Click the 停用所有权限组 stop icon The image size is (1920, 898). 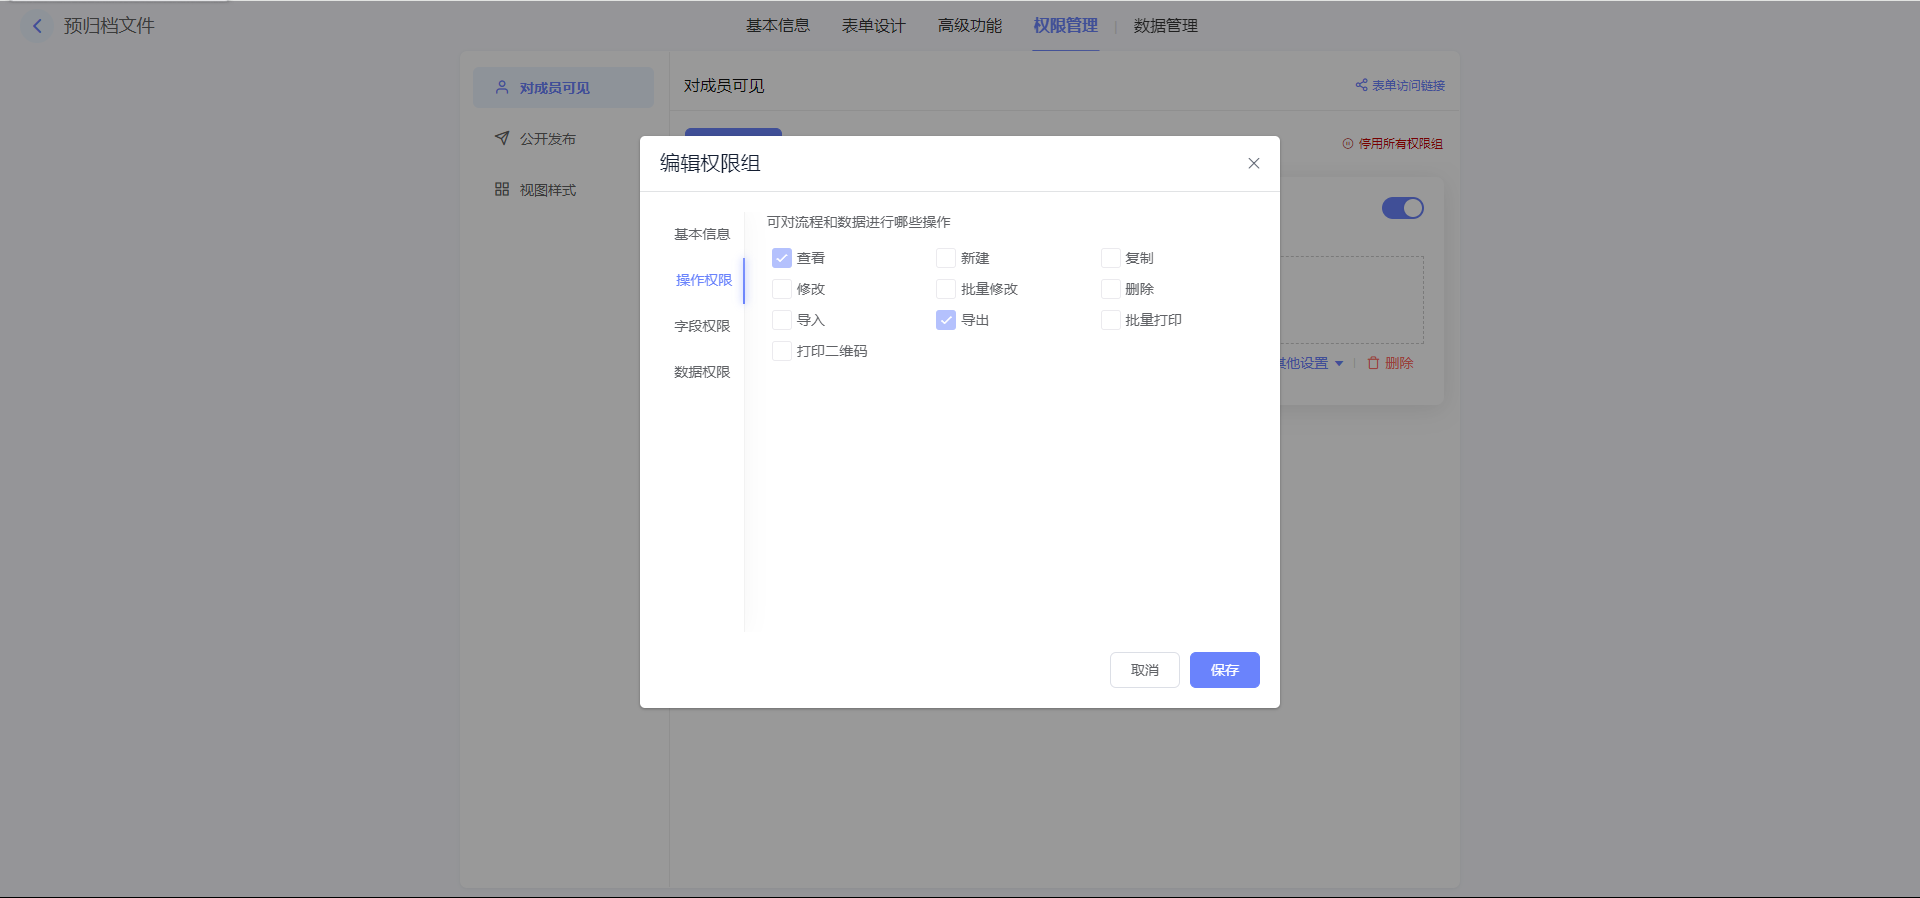(x=1347, y=144)
